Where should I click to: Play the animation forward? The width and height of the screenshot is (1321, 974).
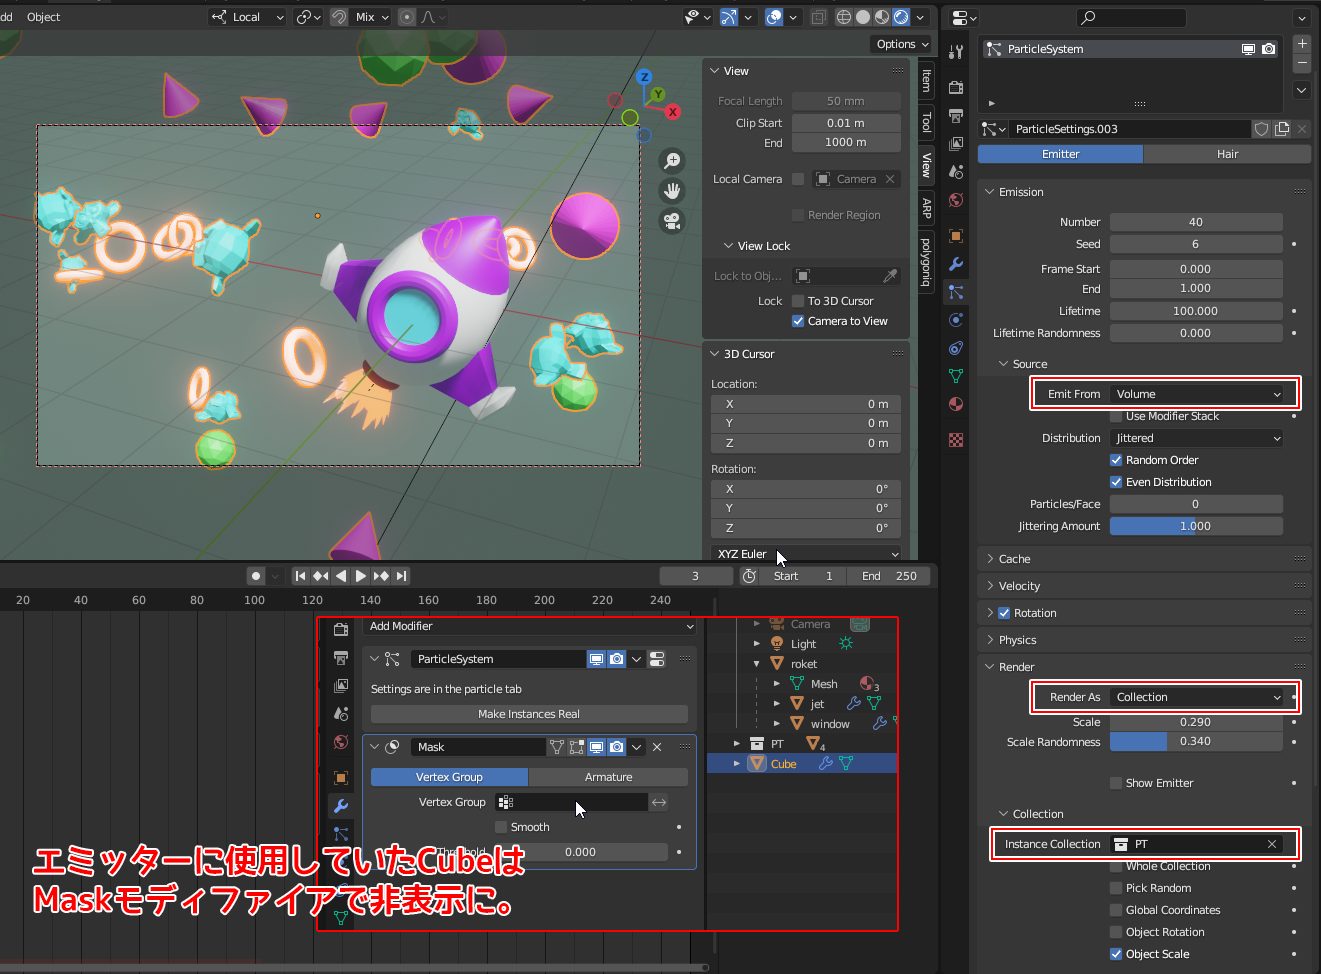pos(361,576)
